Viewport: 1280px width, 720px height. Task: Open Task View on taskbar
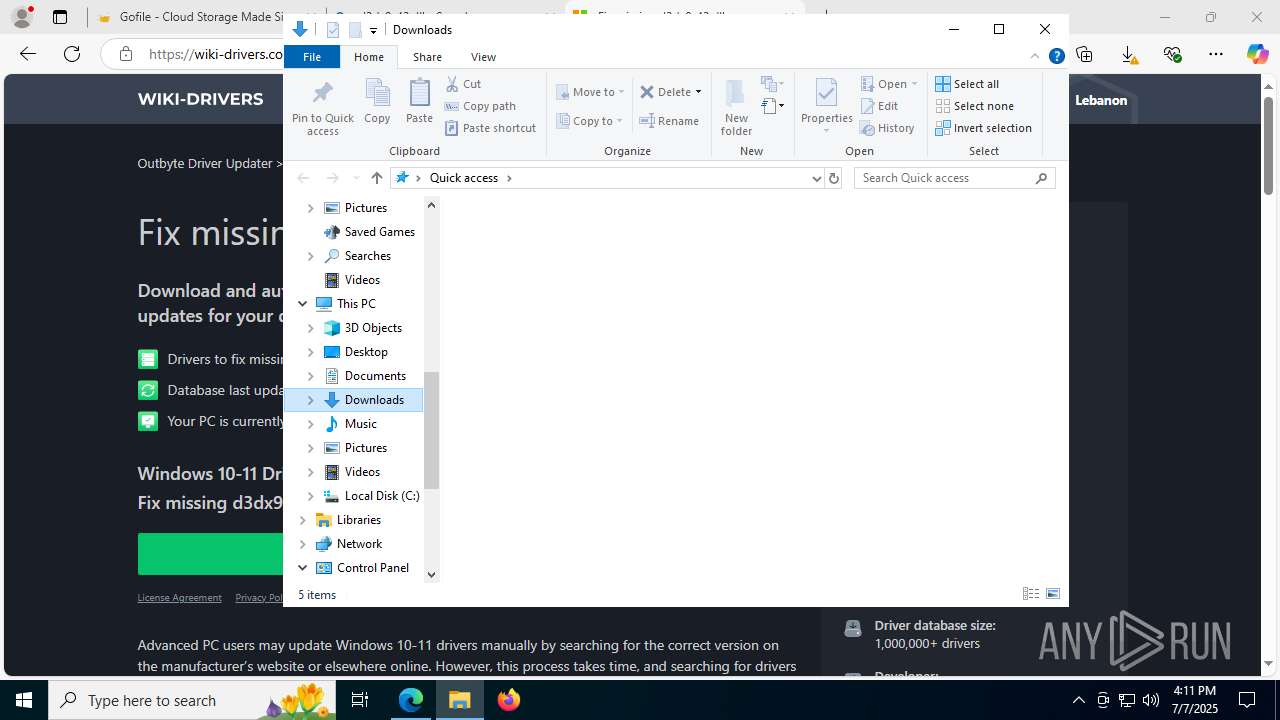pyautogui.click(x=360, y=700)
